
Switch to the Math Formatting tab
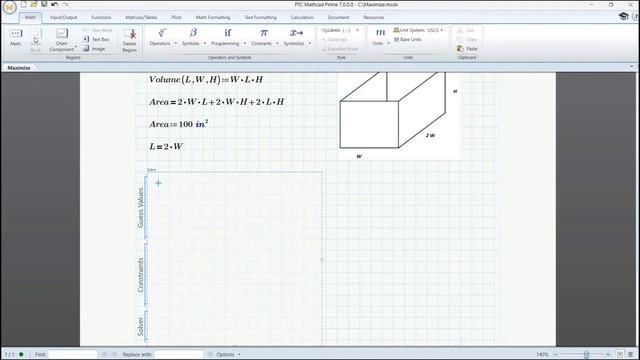pos(213,18)
